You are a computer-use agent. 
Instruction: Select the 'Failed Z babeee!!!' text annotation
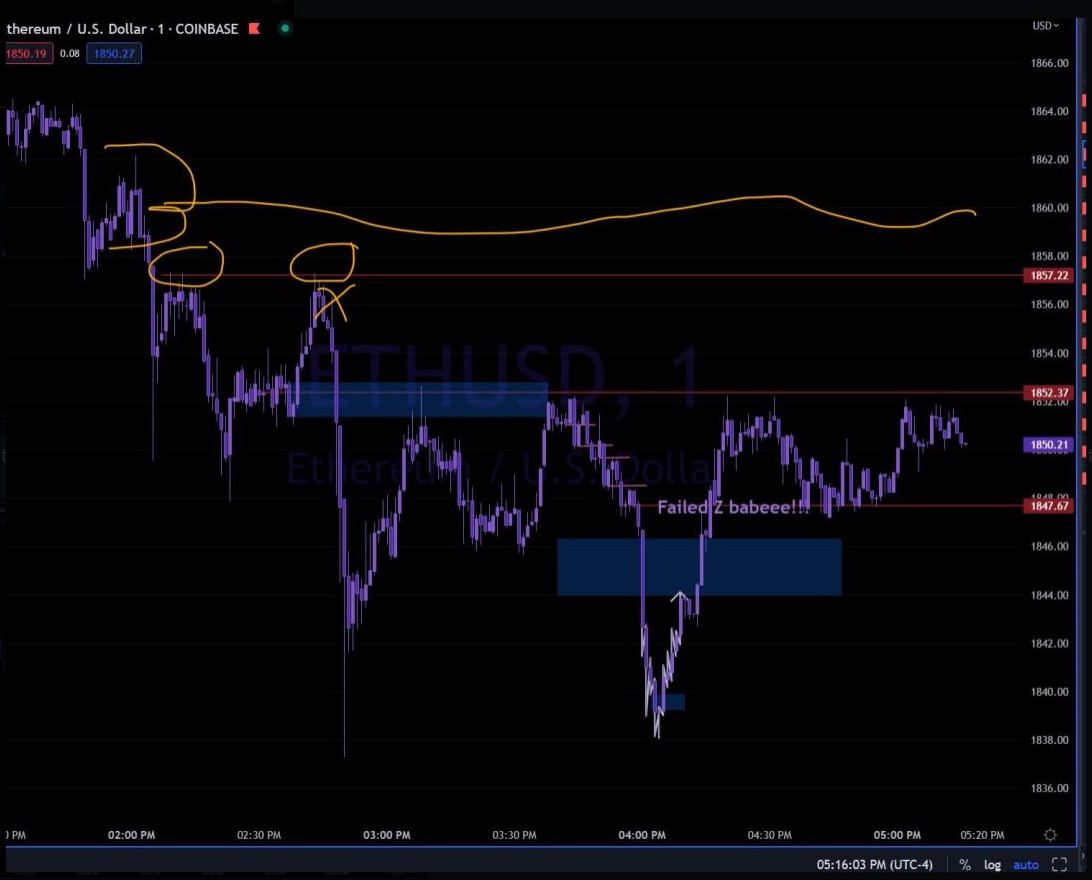734,507
